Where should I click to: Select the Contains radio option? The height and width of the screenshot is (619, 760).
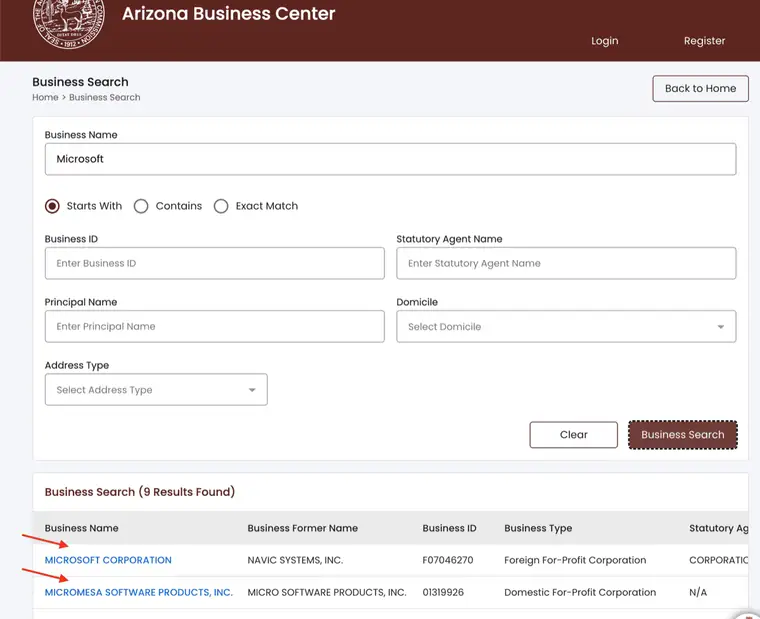tap(141, 206)
